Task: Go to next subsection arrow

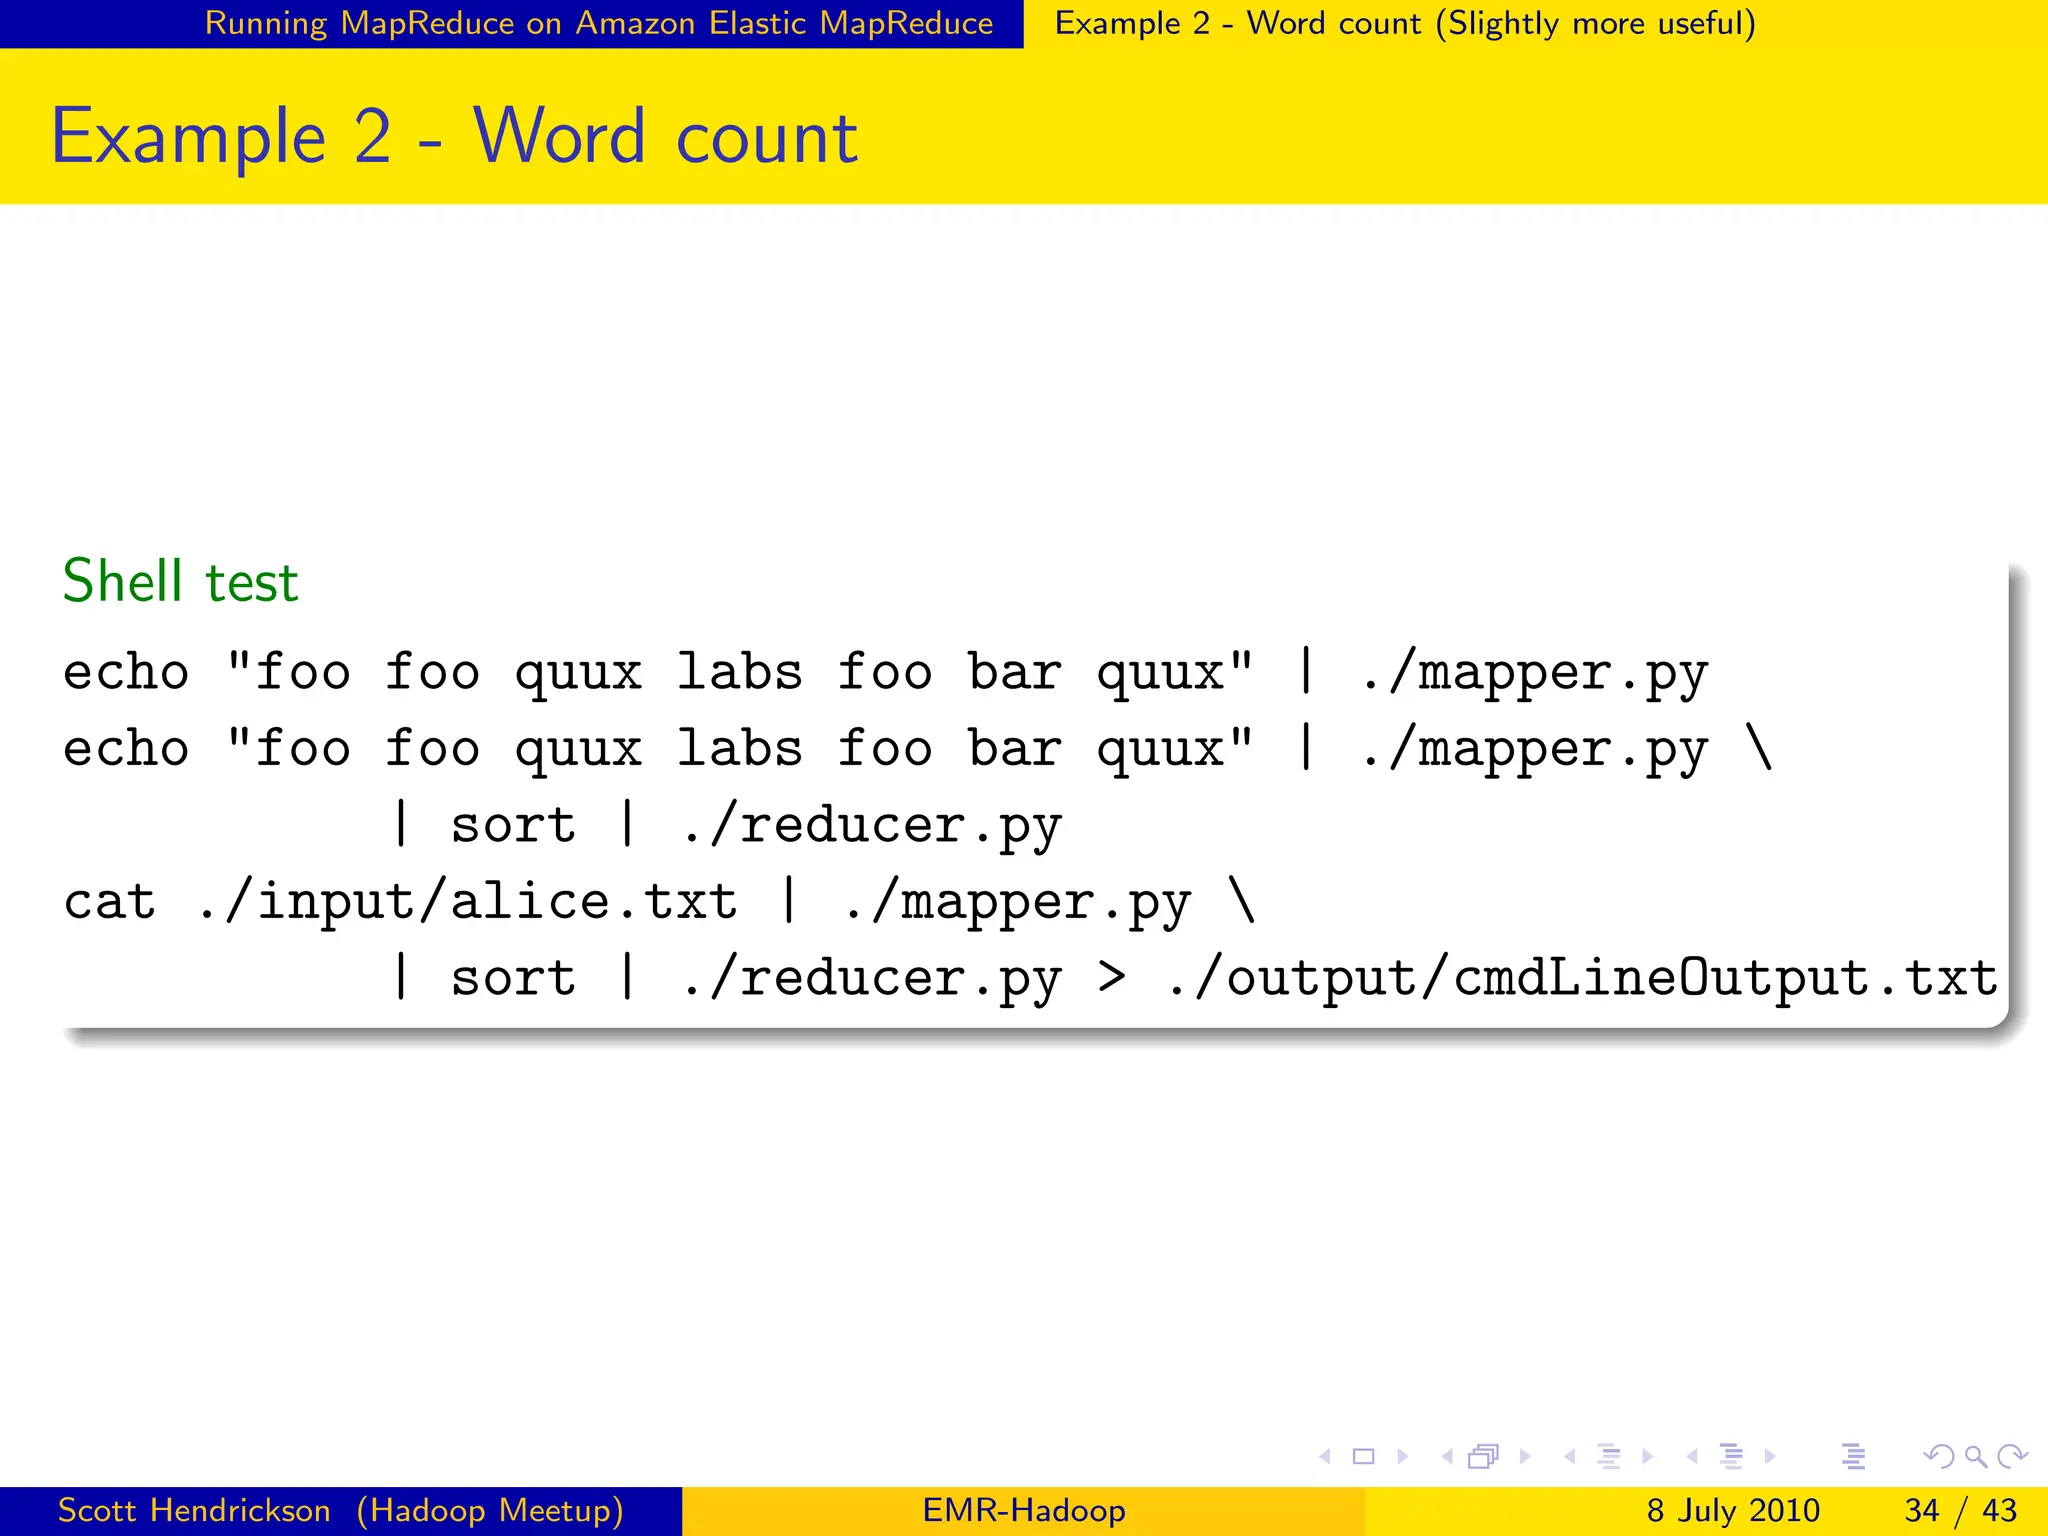Action: pos(1648,1457)
